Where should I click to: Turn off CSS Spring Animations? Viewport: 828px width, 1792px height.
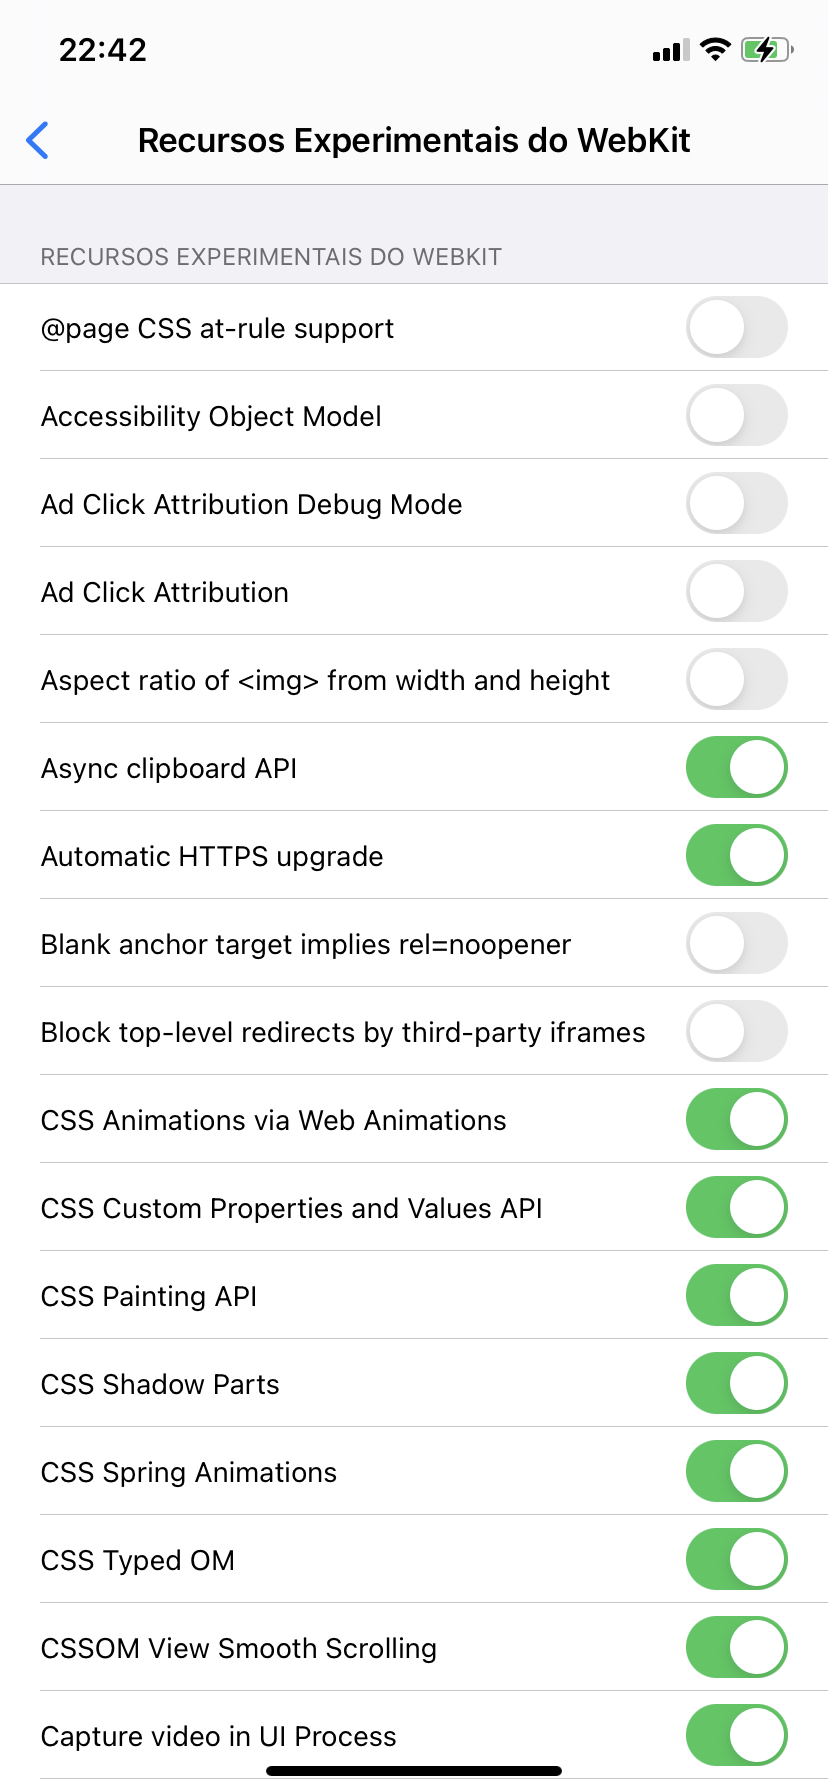click(736, 1471)
